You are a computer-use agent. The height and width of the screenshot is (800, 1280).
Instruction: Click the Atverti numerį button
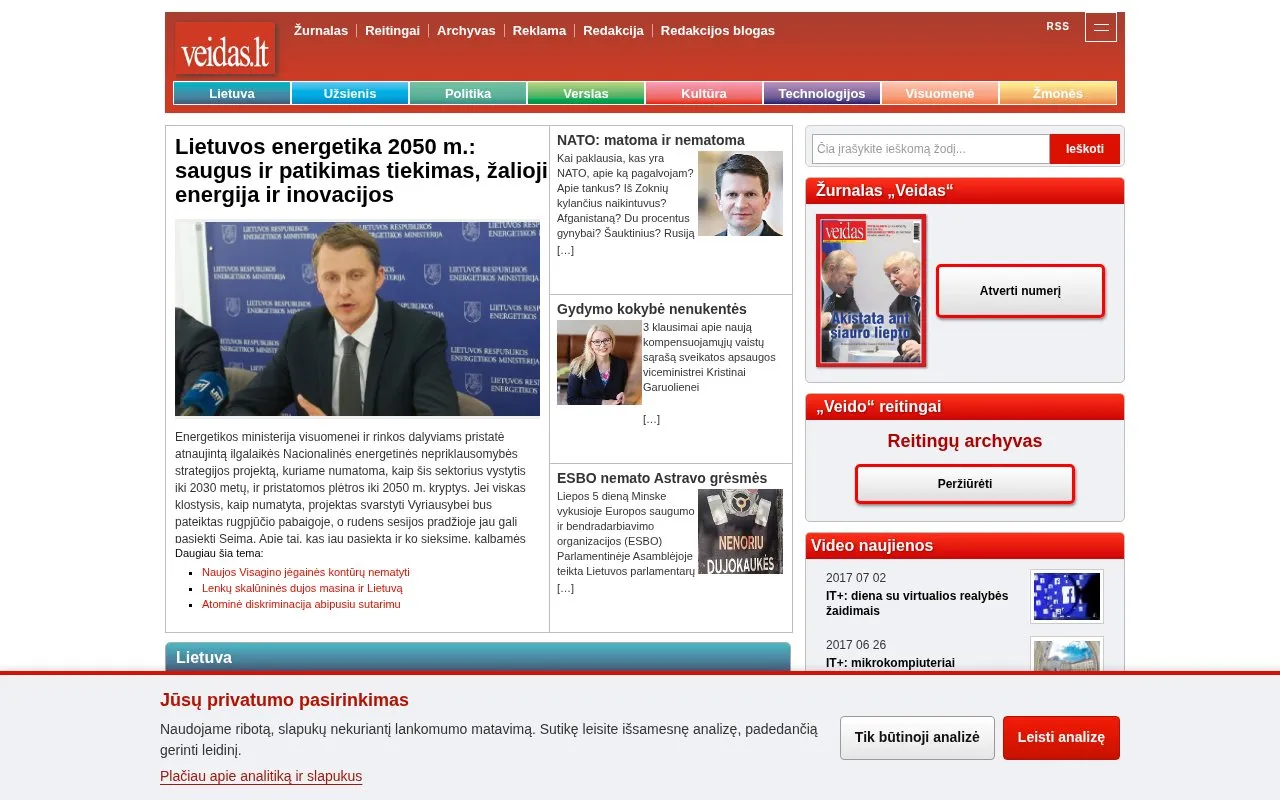pyautogui.click(x=1020, y=291)
